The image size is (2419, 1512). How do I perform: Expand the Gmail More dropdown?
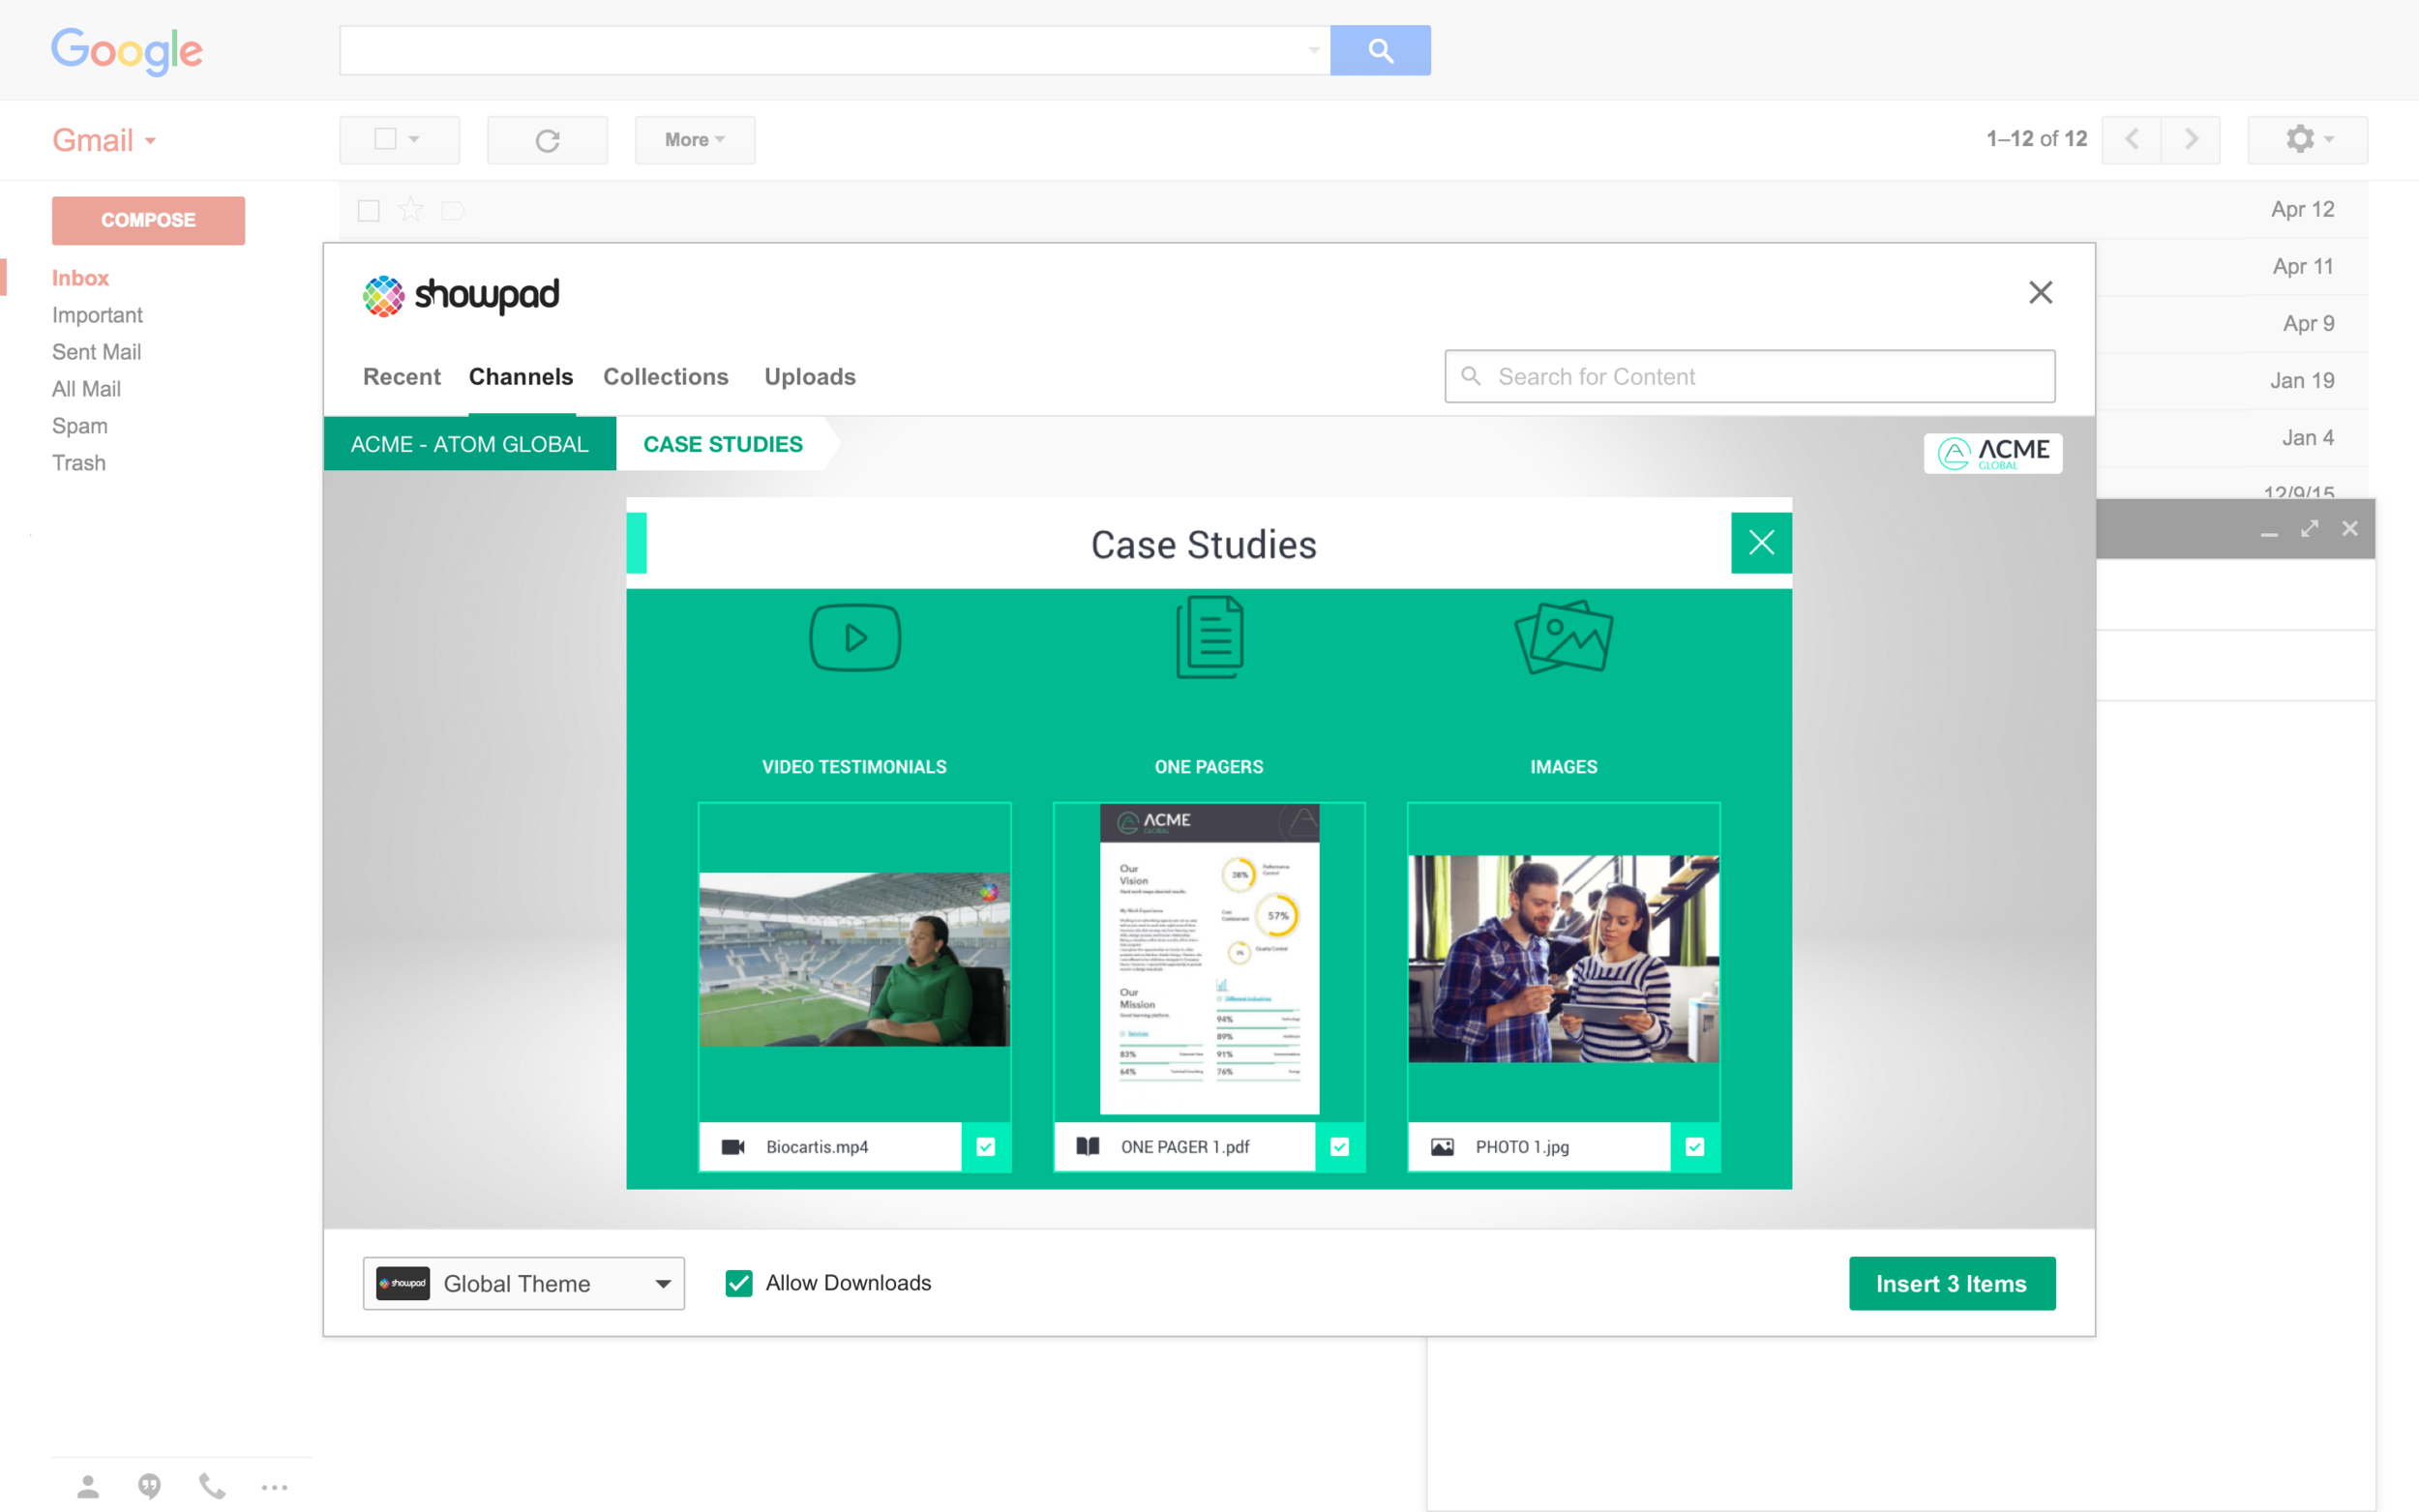(694, 140)
